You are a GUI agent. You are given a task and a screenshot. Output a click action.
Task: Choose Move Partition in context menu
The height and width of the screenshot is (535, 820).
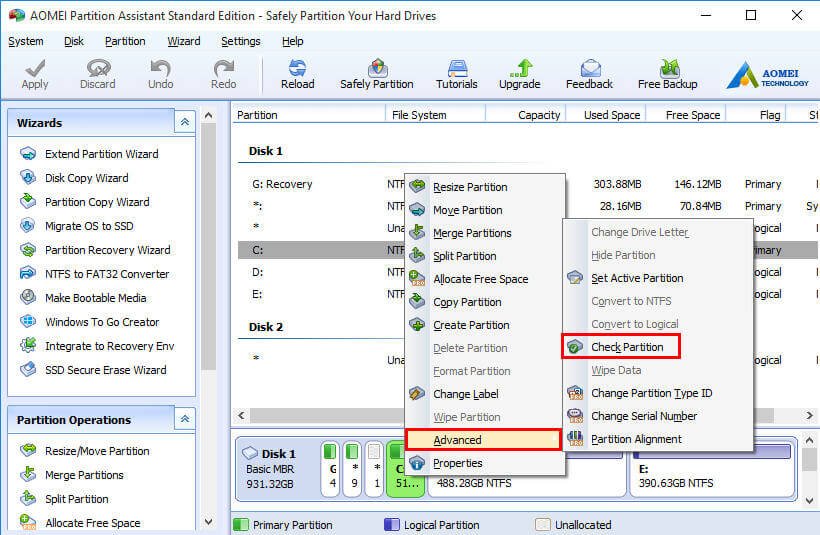pos(484,210)
